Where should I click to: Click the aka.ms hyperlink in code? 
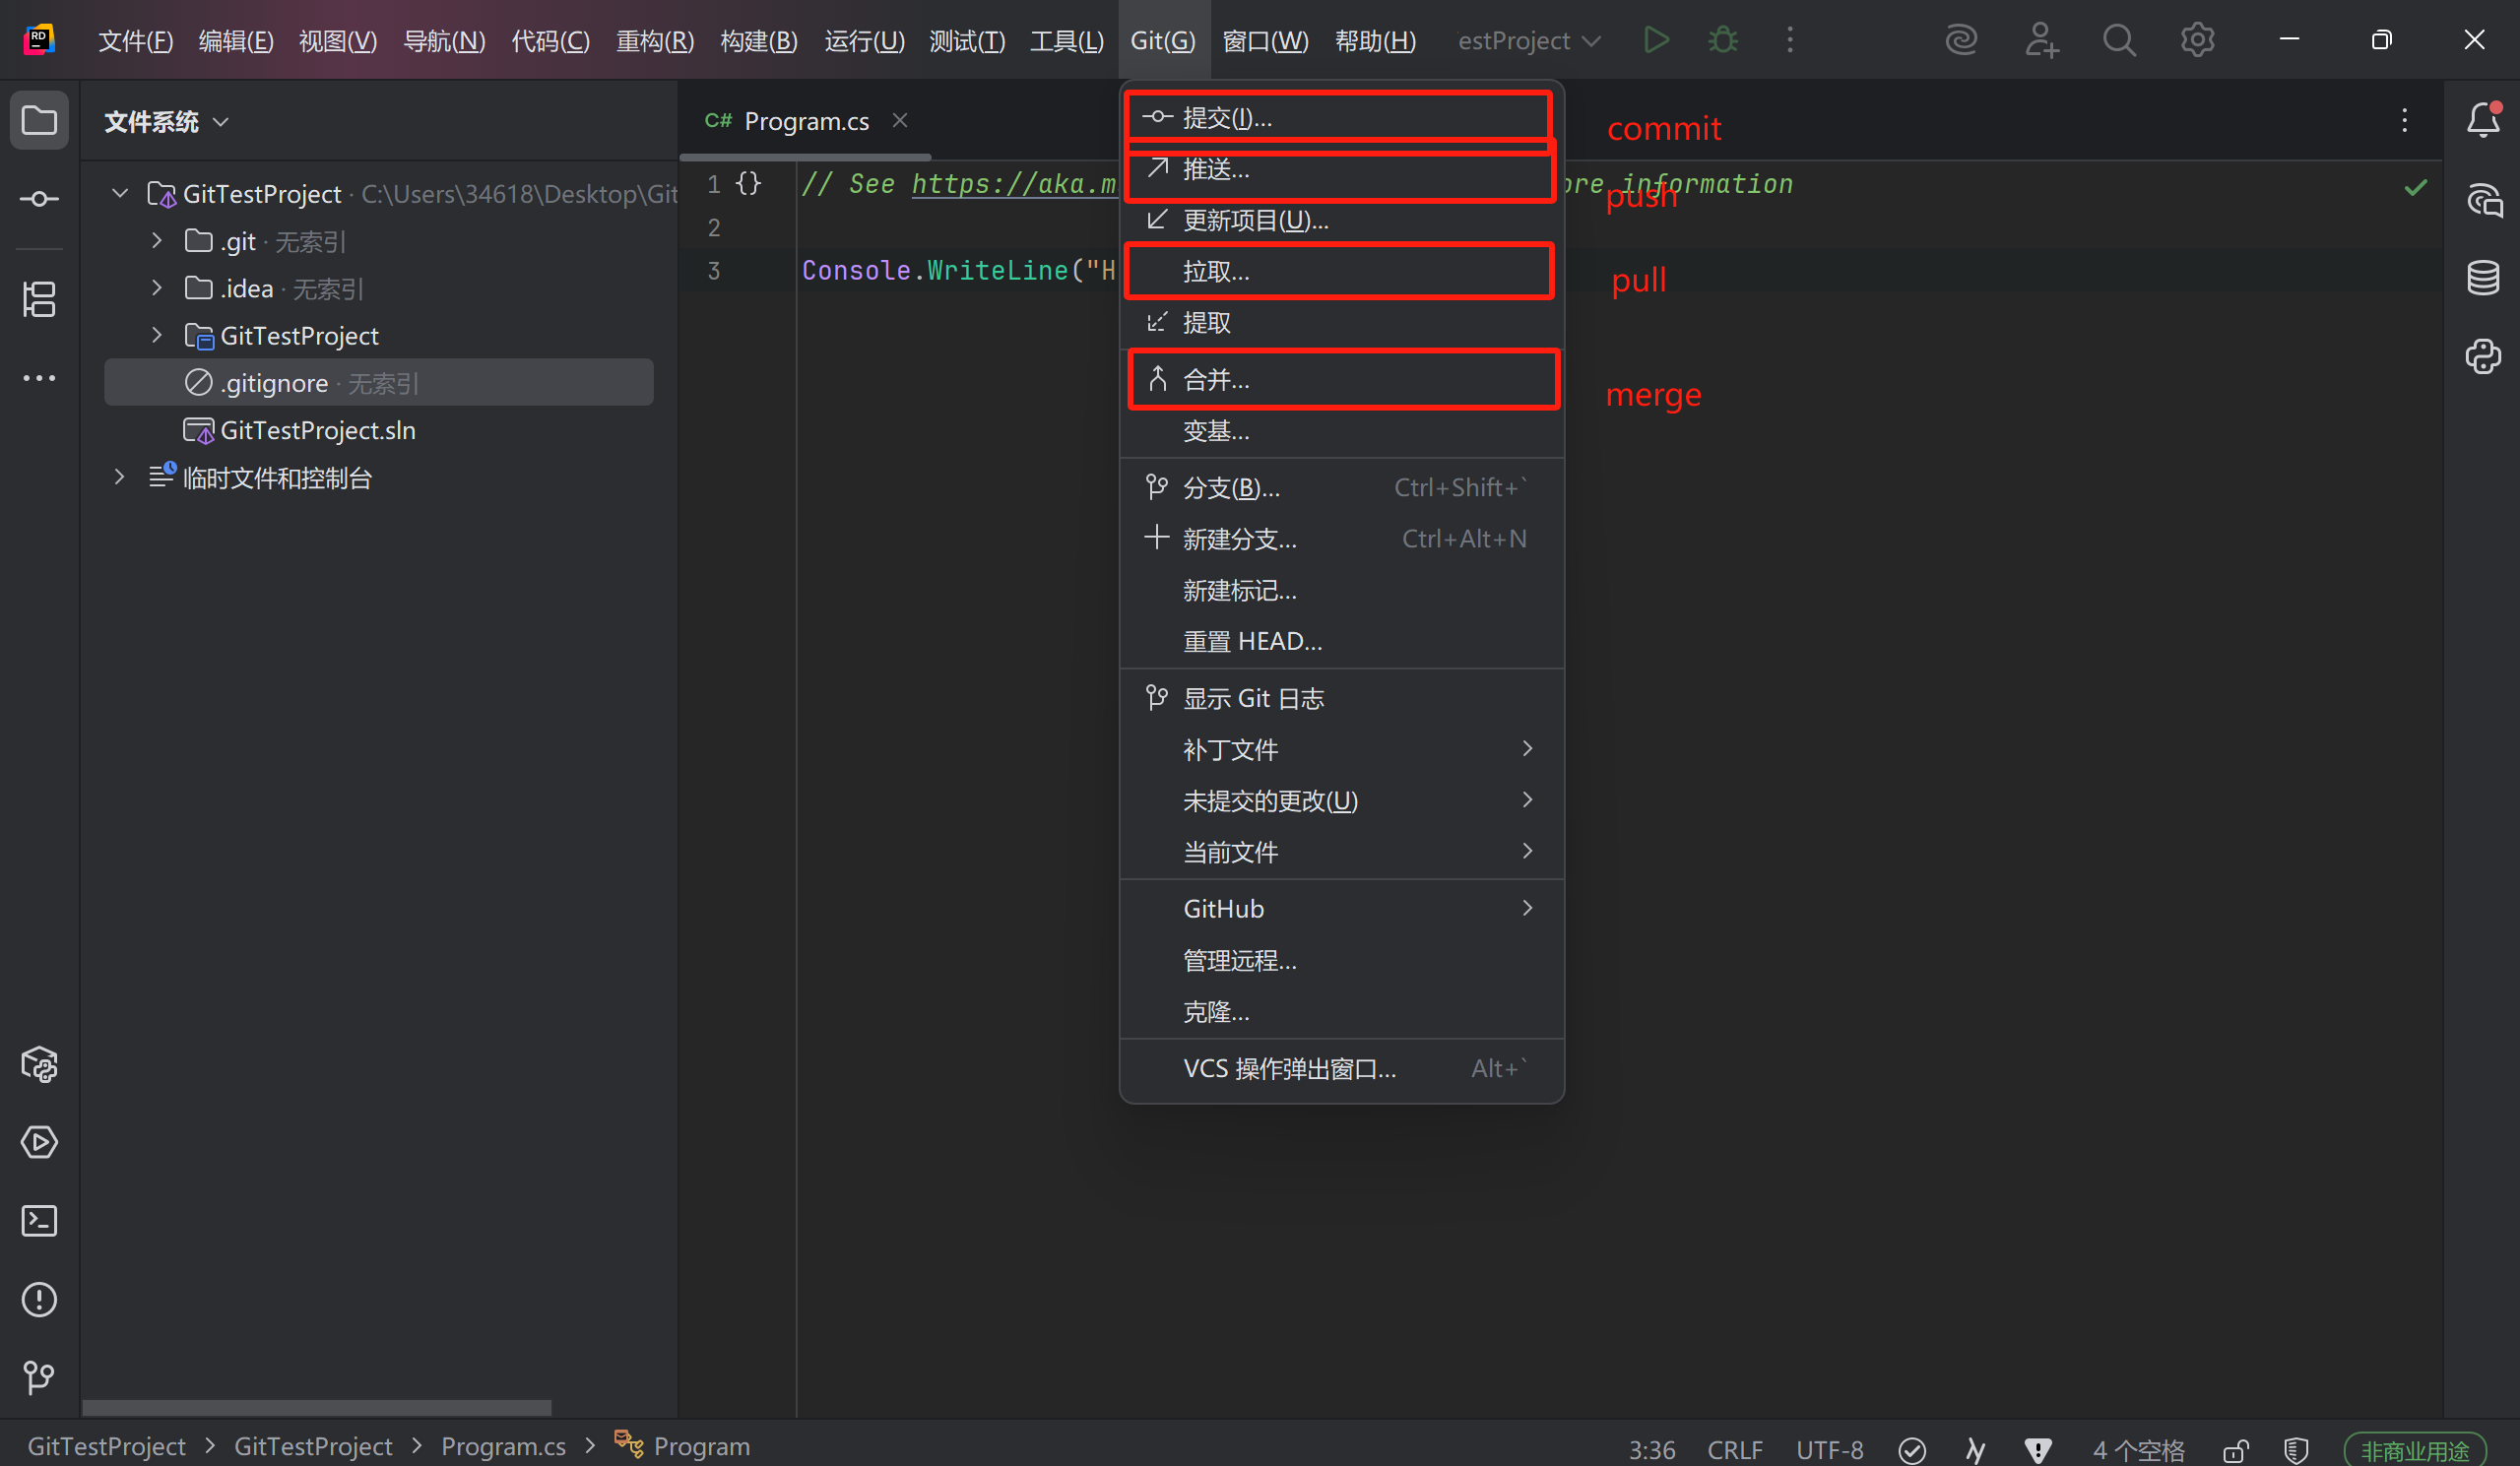1012,184
